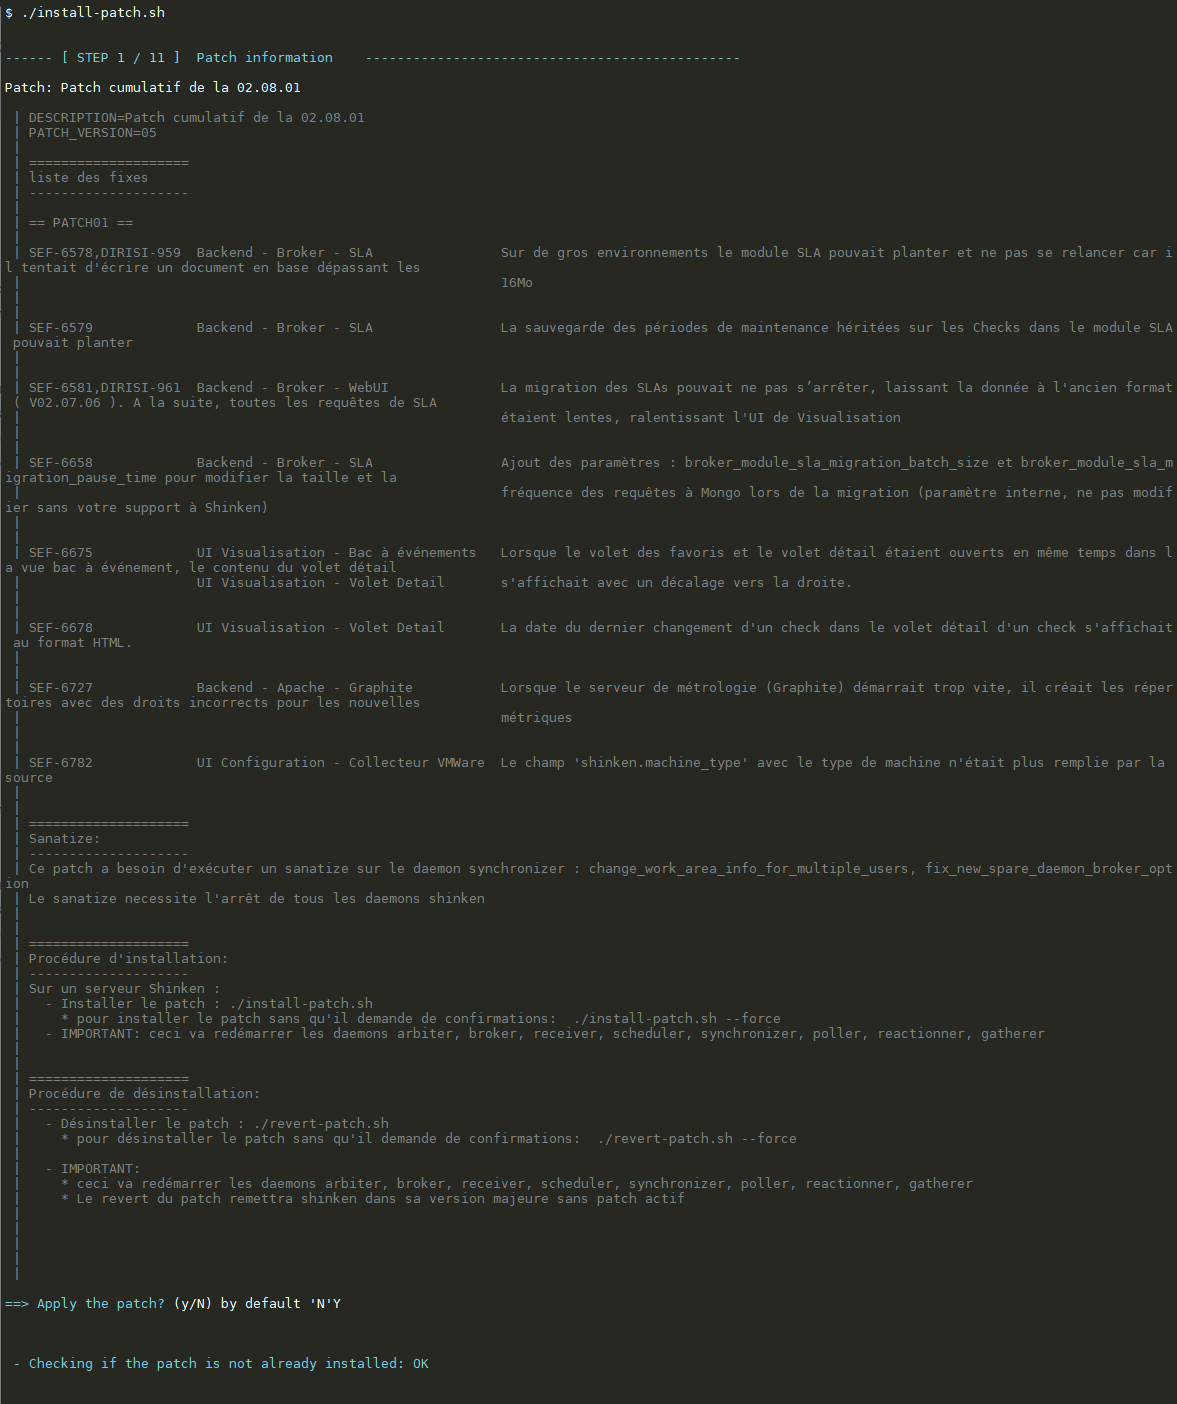Click the Checking if patch installed OK line
This screenshot has height=1404, width=1177.
click(221, 1364)
